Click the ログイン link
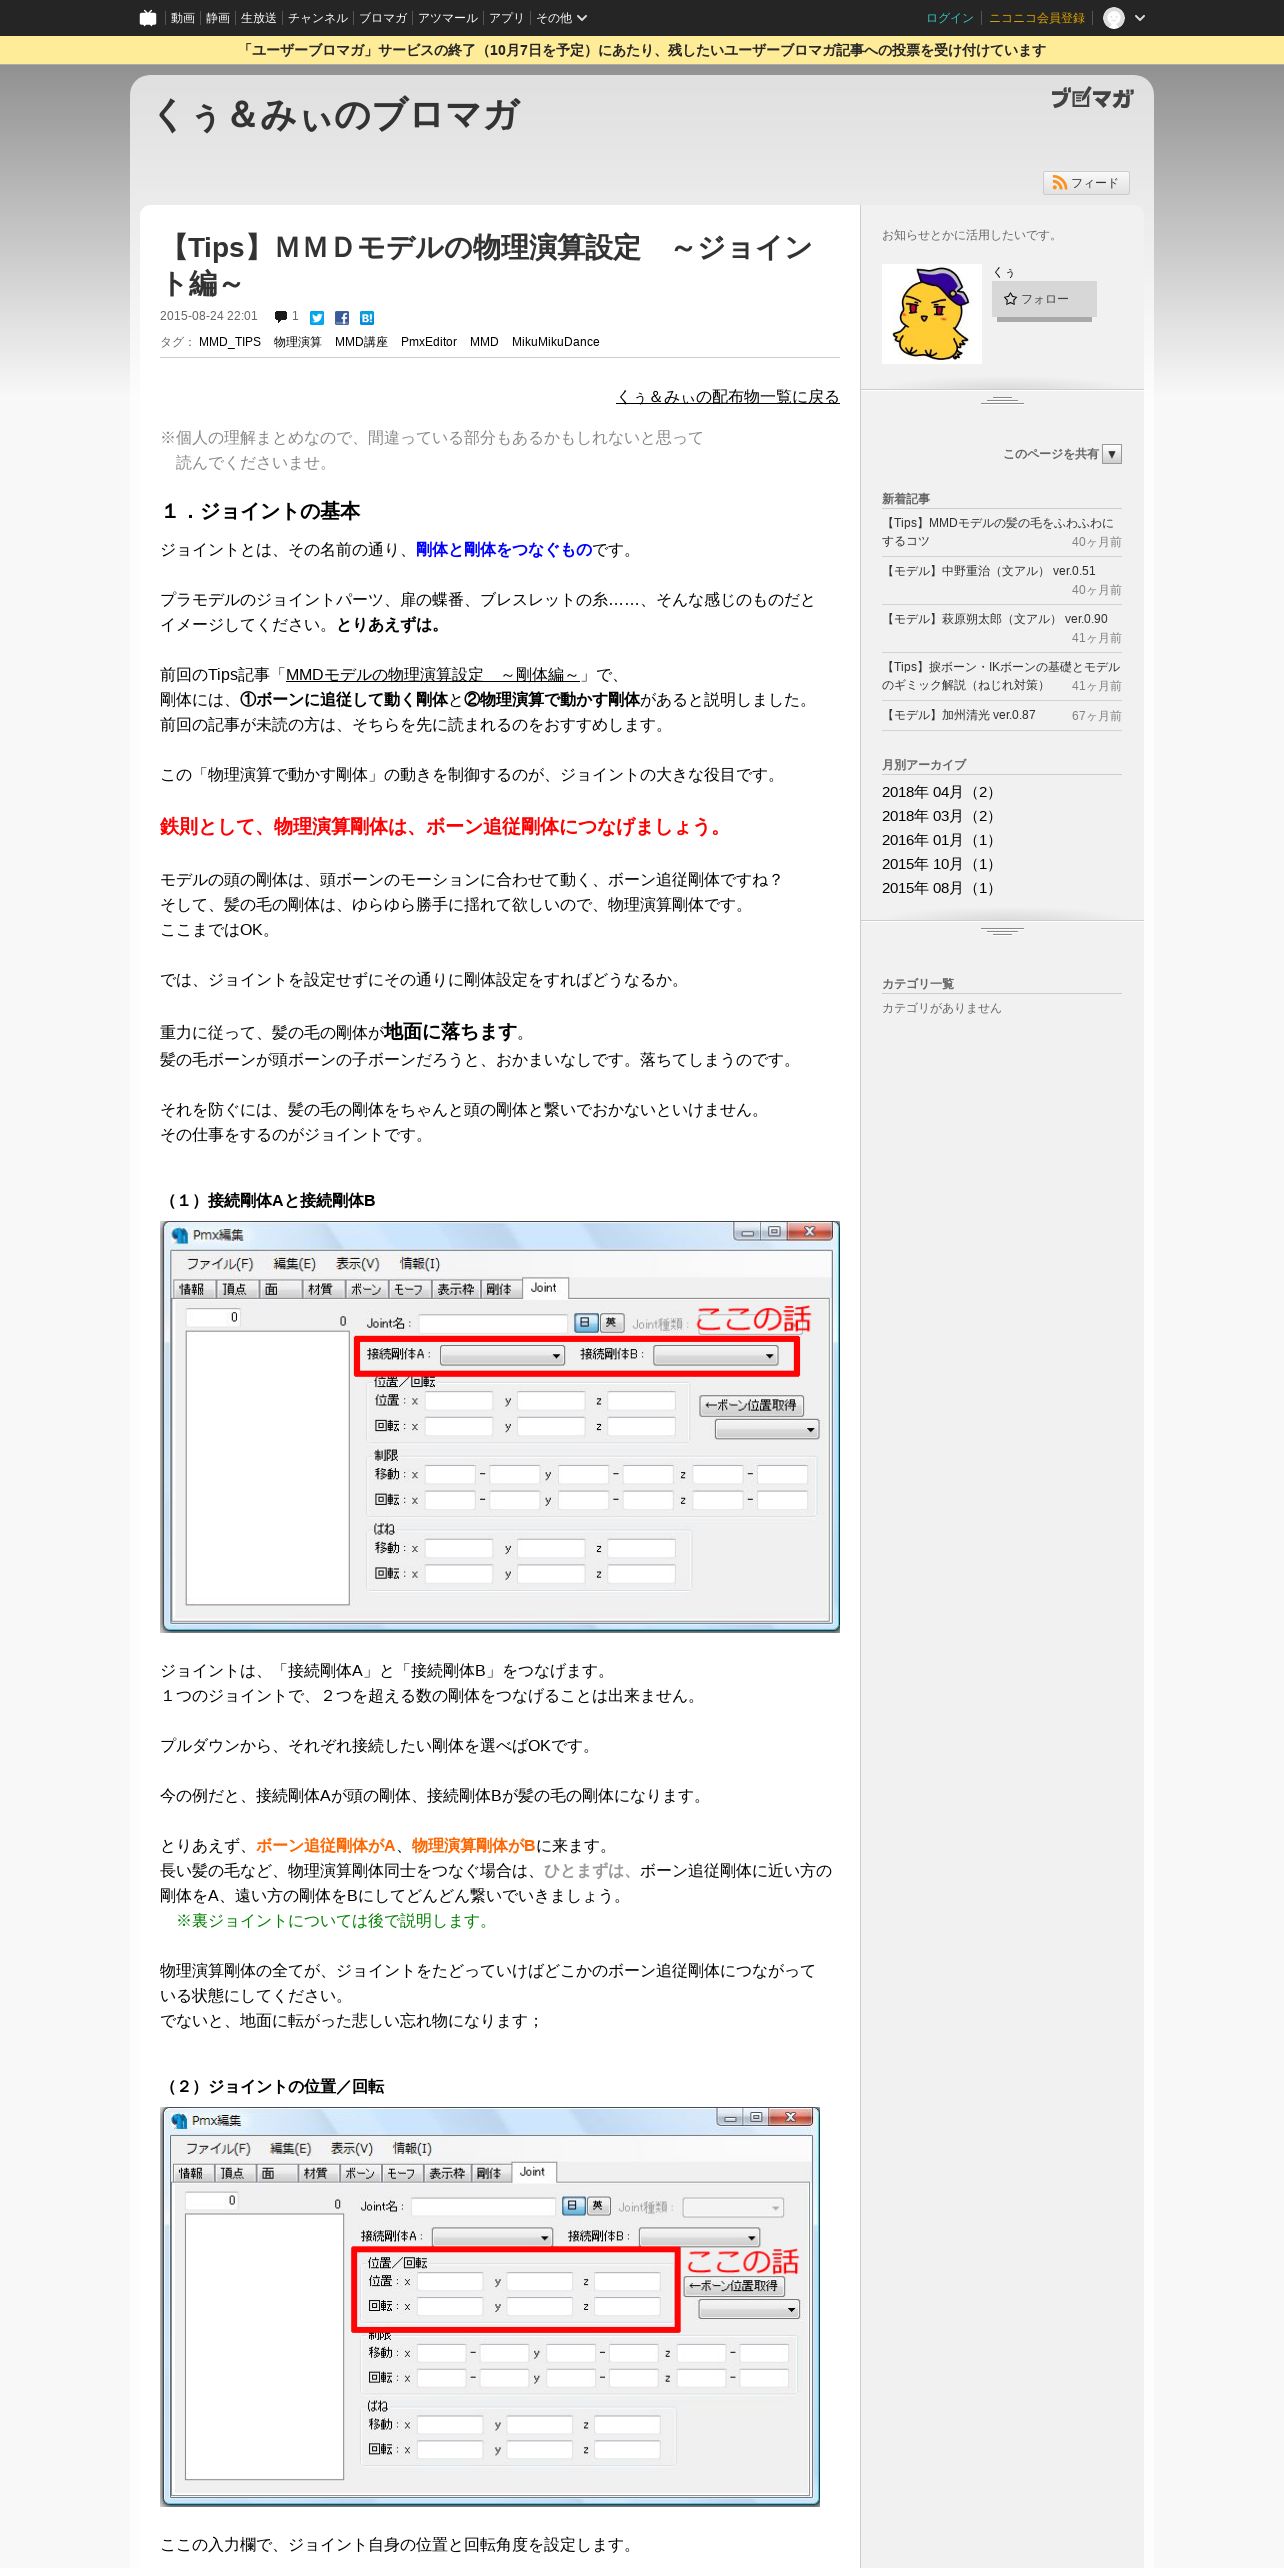The height and width of the screenshot is (2568, 1284). point(949,18)
